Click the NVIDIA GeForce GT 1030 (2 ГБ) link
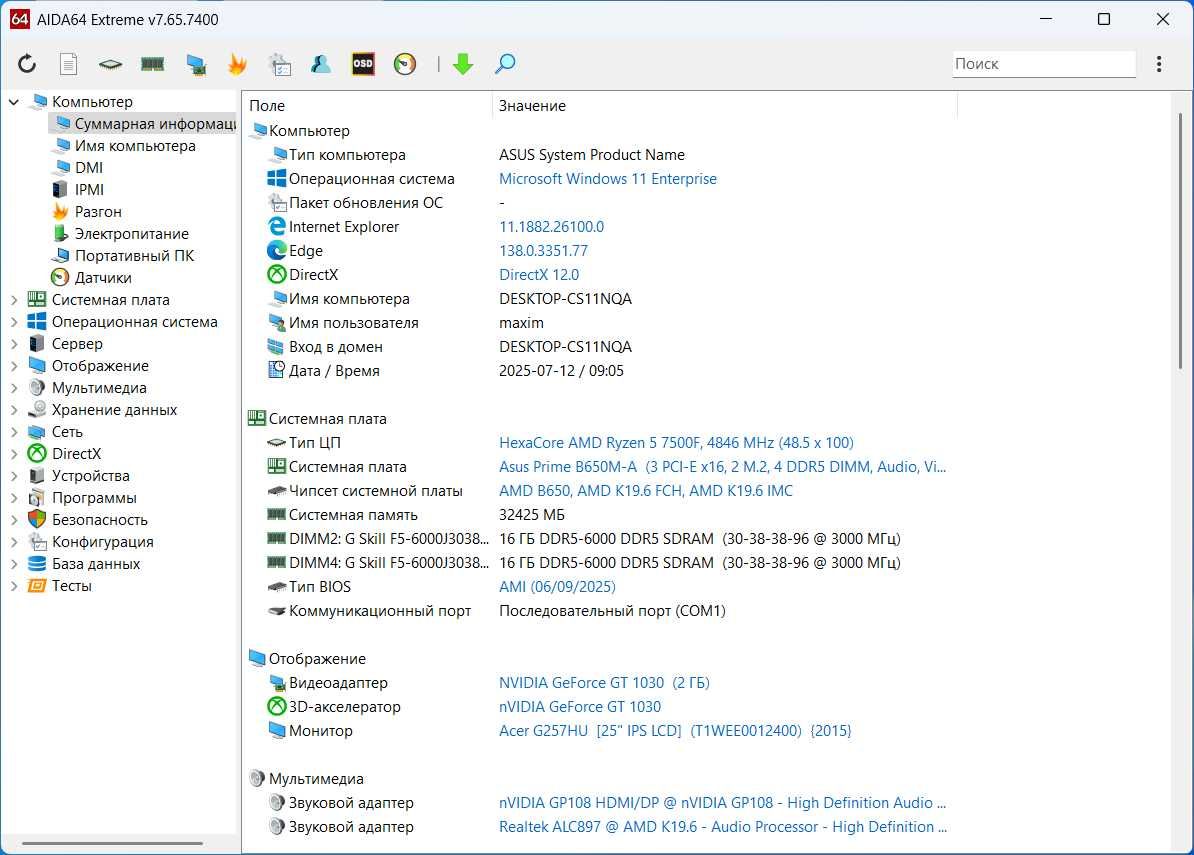The image size is (1194, 855). (604, 683)
